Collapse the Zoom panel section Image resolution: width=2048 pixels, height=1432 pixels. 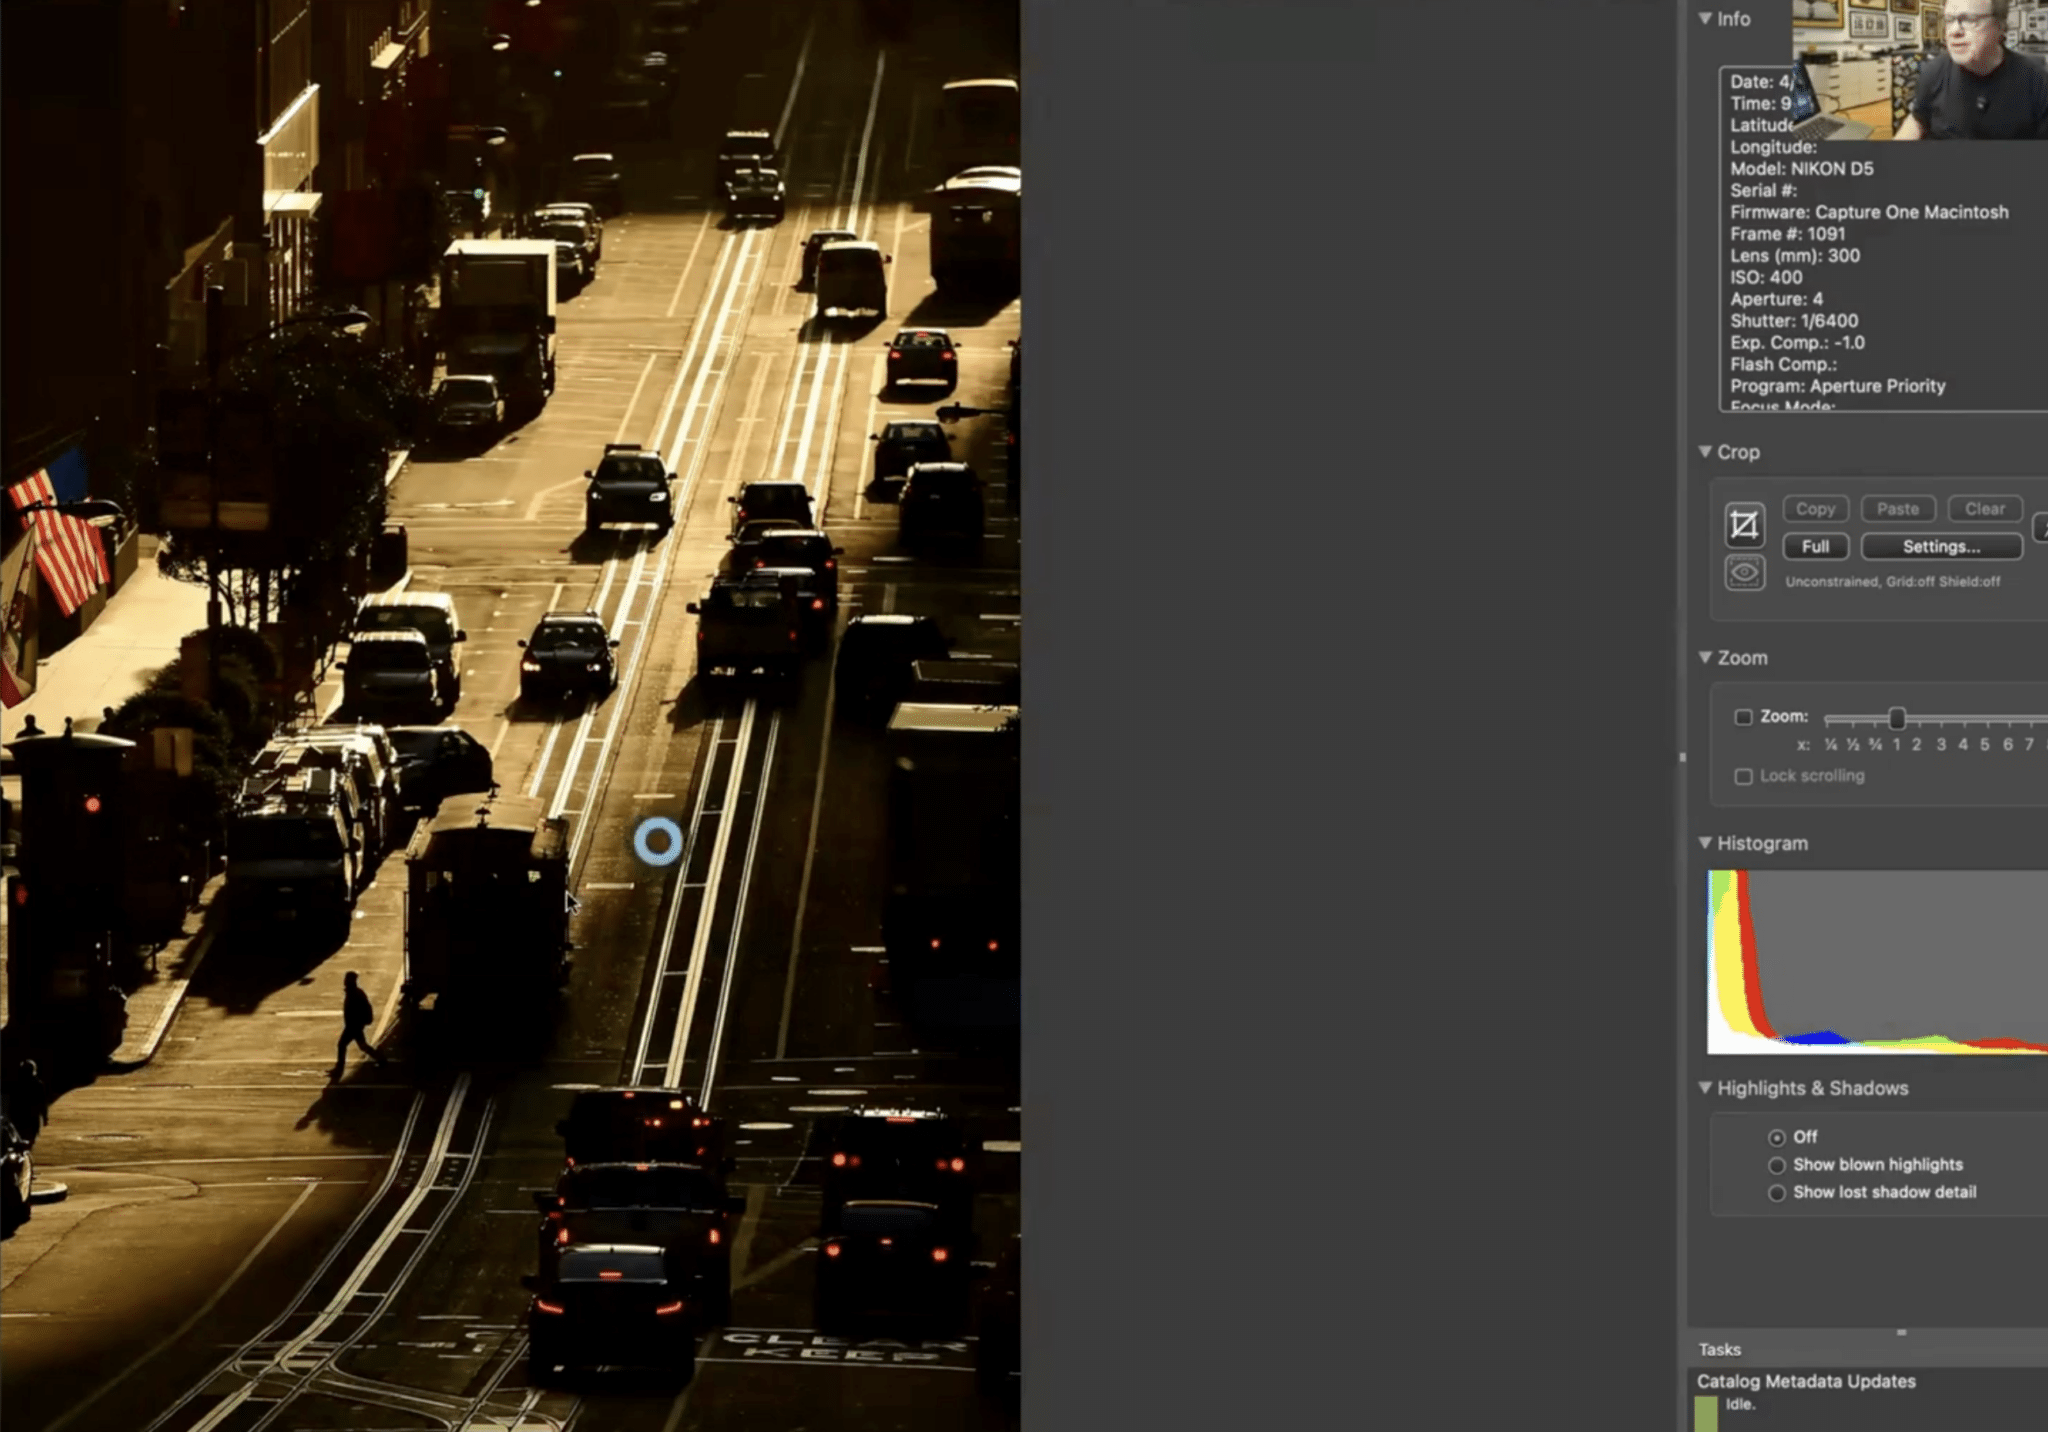coord(1706,658)
